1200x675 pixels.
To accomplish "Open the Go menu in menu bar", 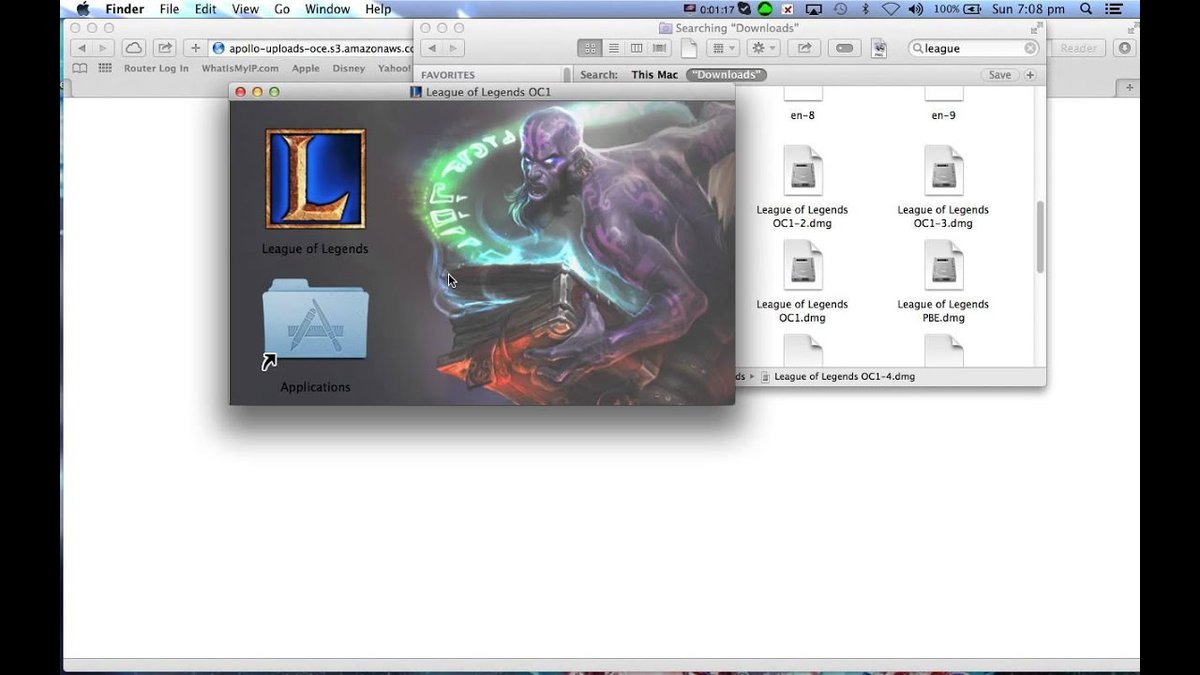I will coord(281,9).
